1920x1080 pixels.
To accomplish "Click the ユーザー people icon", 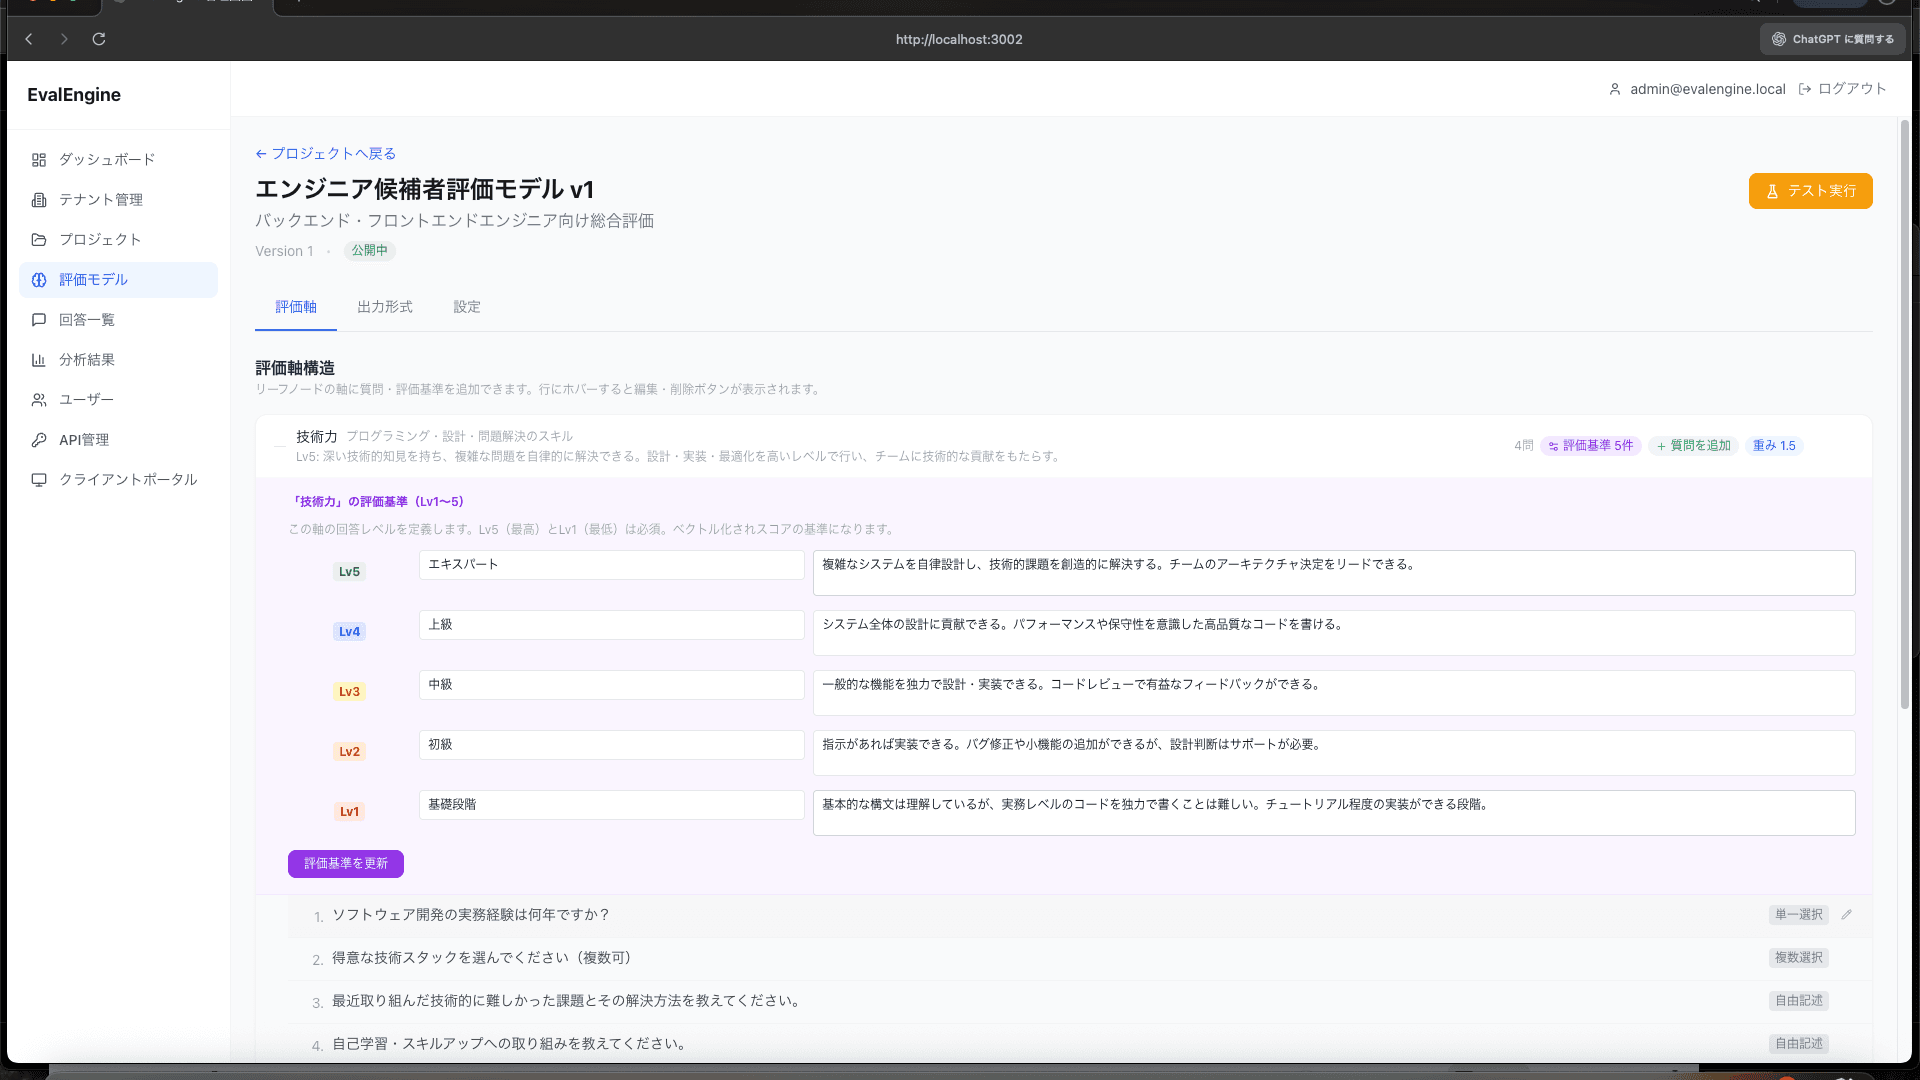I will click(39, 400).
